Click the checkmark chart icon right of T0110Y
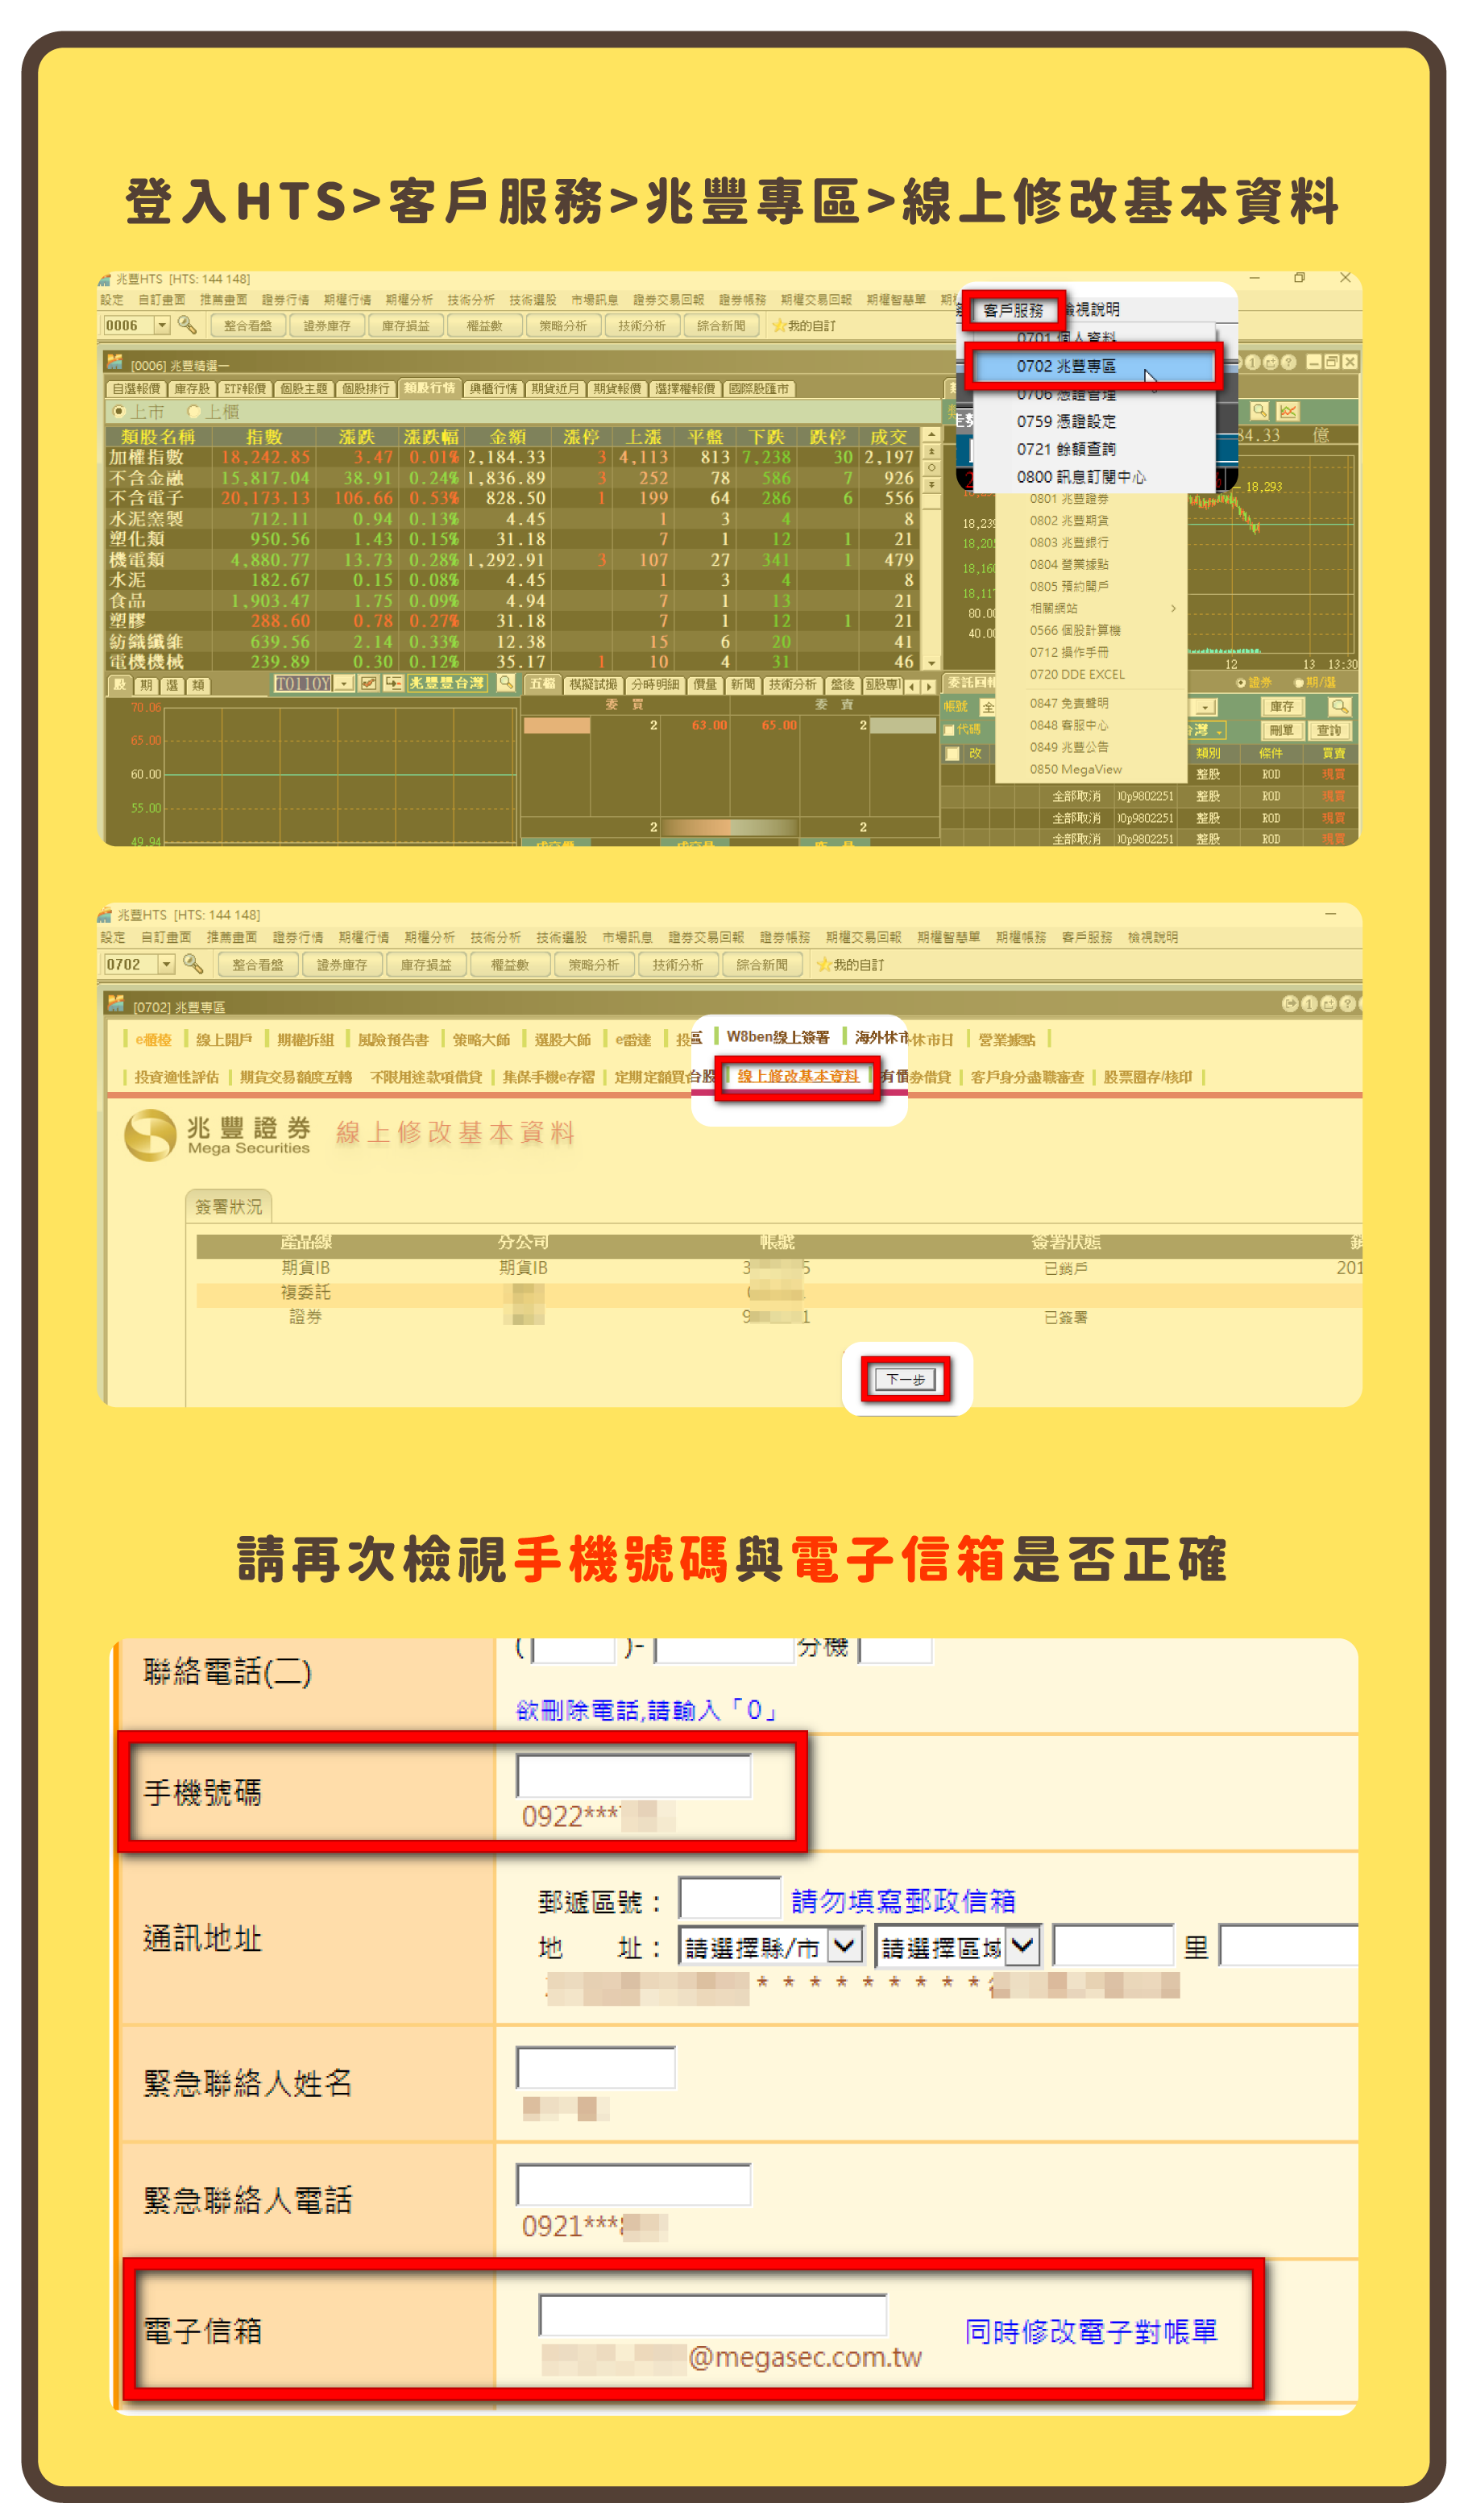The width and height of the screenshot is (1468, 2520). tap(368, 683)
